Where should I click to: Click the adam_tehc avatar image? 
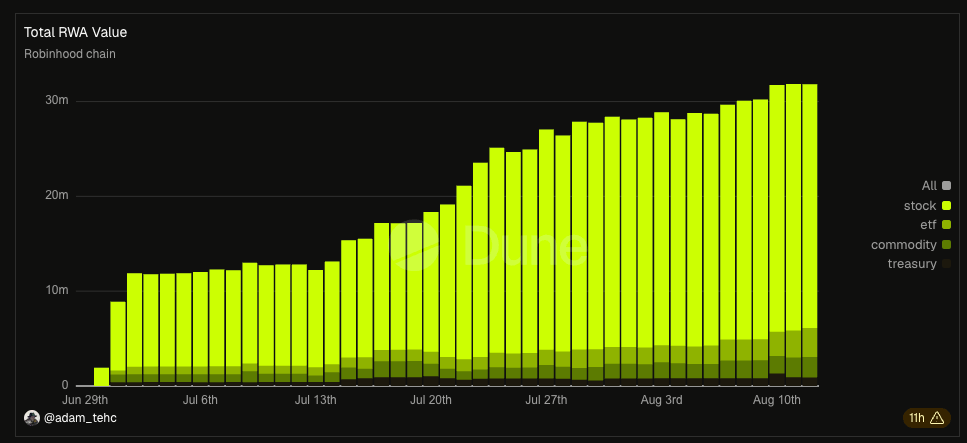point(32,418)
